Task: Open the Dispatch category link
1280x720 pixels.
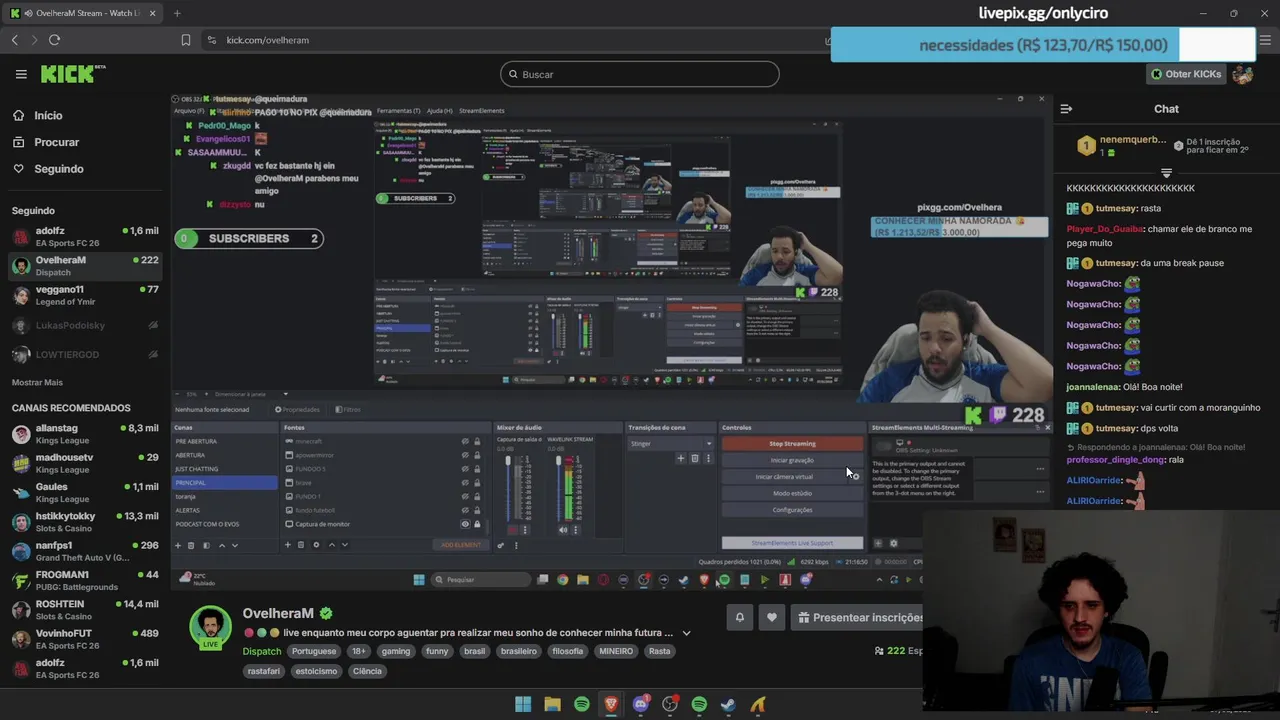Action: (x=262, y=651)
